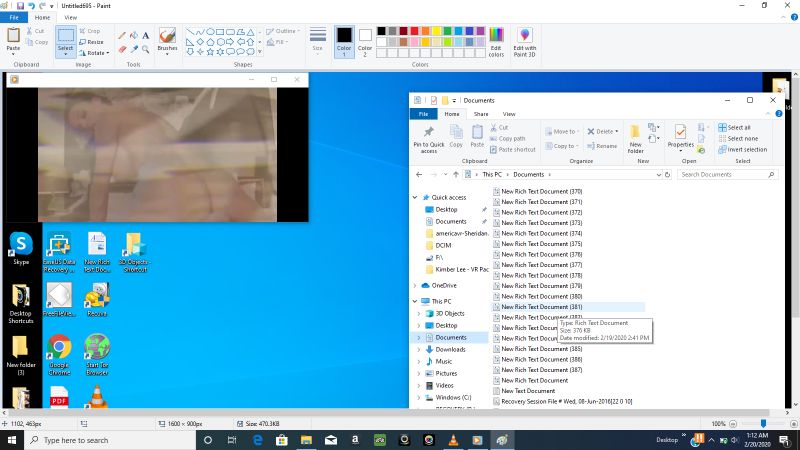800x450 pixels.
Task: Click the Select tool in Paint
Action: pyautogui.click(x=65, y=41)
